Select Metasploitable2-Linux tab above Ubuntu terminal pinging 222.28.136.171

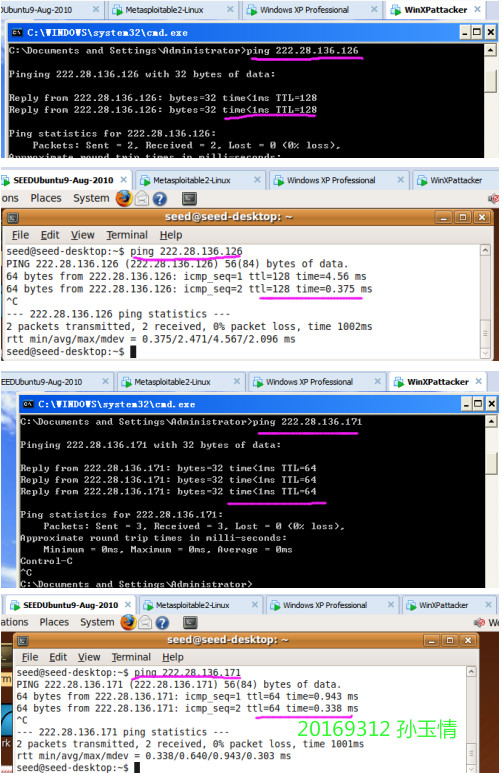click(x=199, y=605)
